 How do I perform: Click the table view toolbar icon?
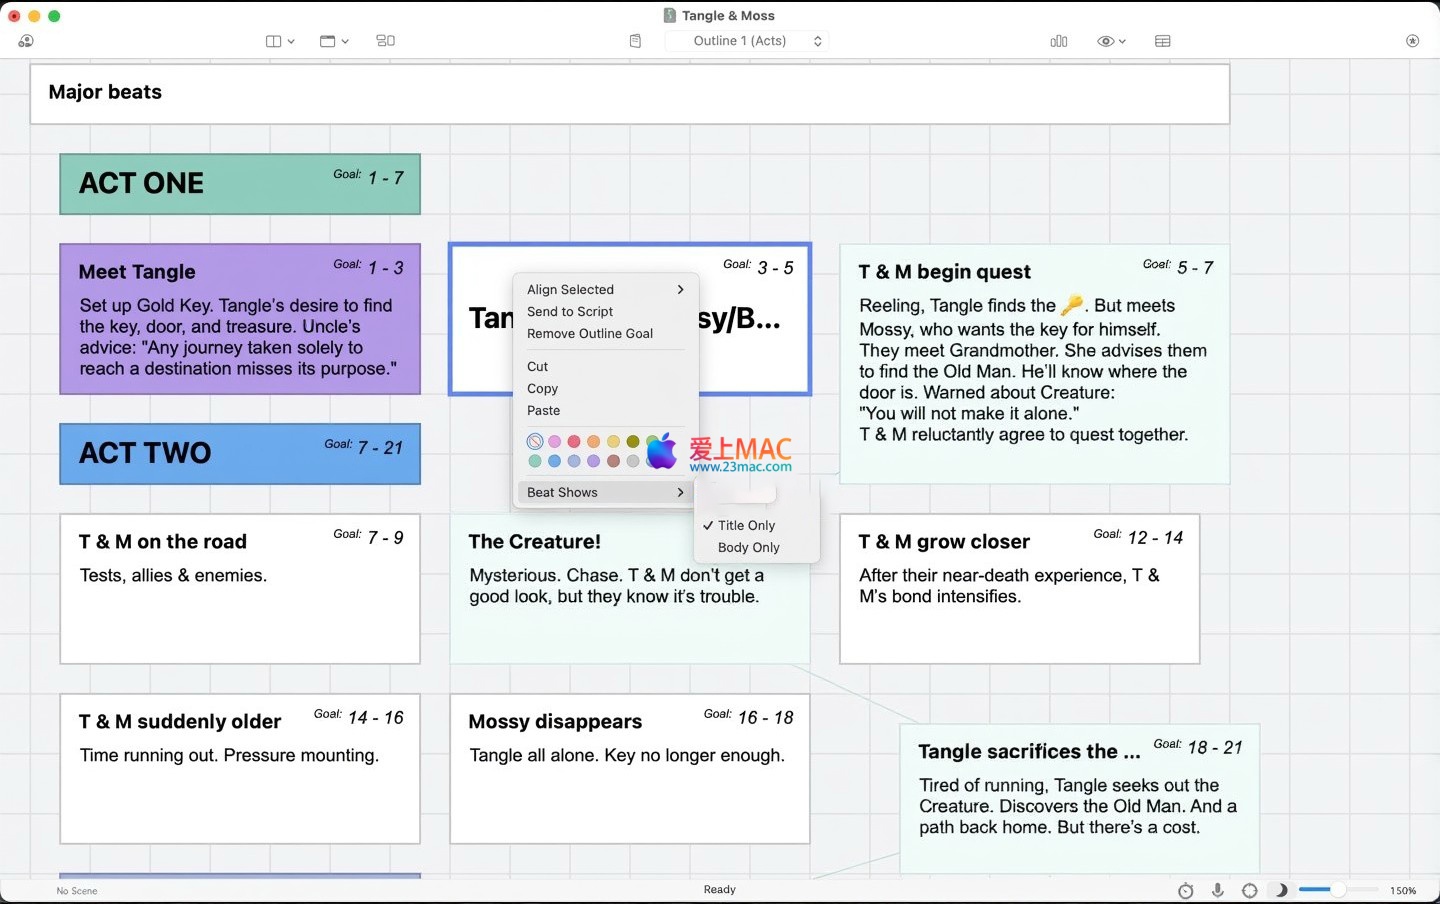(1162, 41)
